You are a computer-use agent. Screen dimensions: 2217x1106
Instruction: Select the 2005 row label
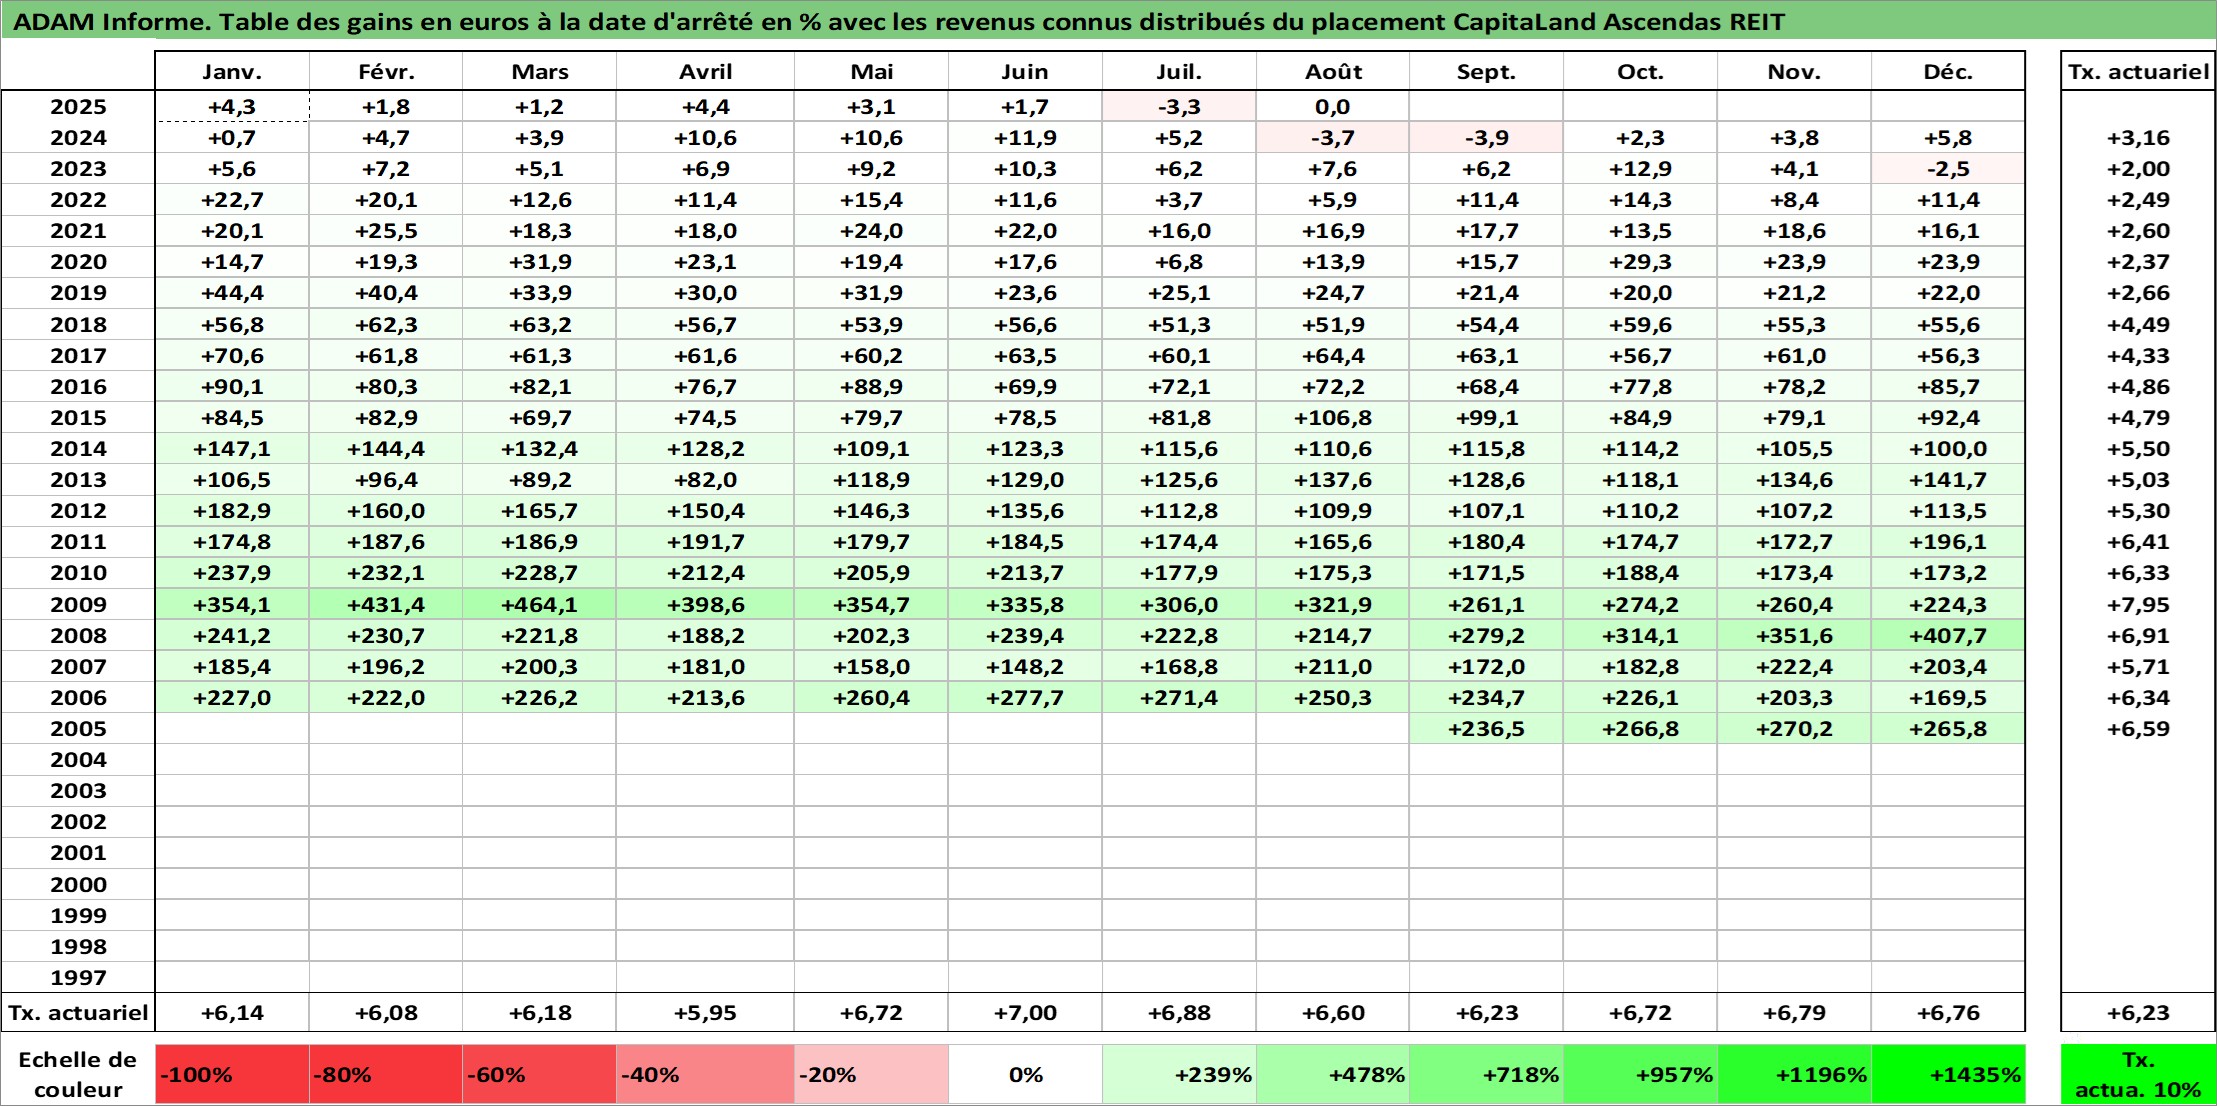(x=78, y=728)
